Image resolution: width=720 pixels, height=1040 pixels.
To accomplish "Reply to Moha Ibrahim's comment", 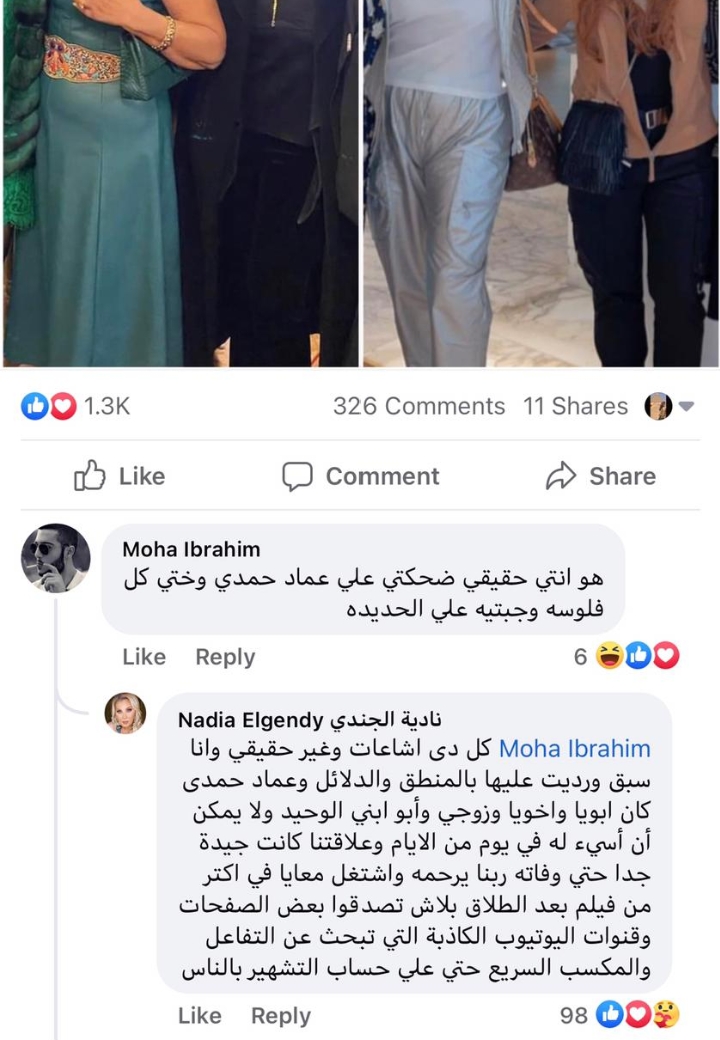I will coord(225,657).
